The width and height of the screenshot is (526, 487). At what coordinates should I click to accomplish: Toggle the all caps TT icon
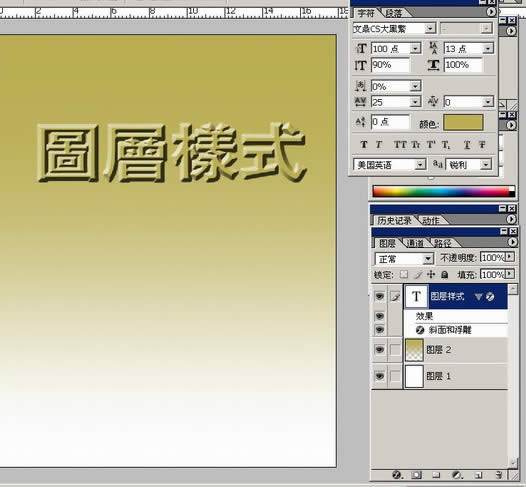[x=400, y=145]
